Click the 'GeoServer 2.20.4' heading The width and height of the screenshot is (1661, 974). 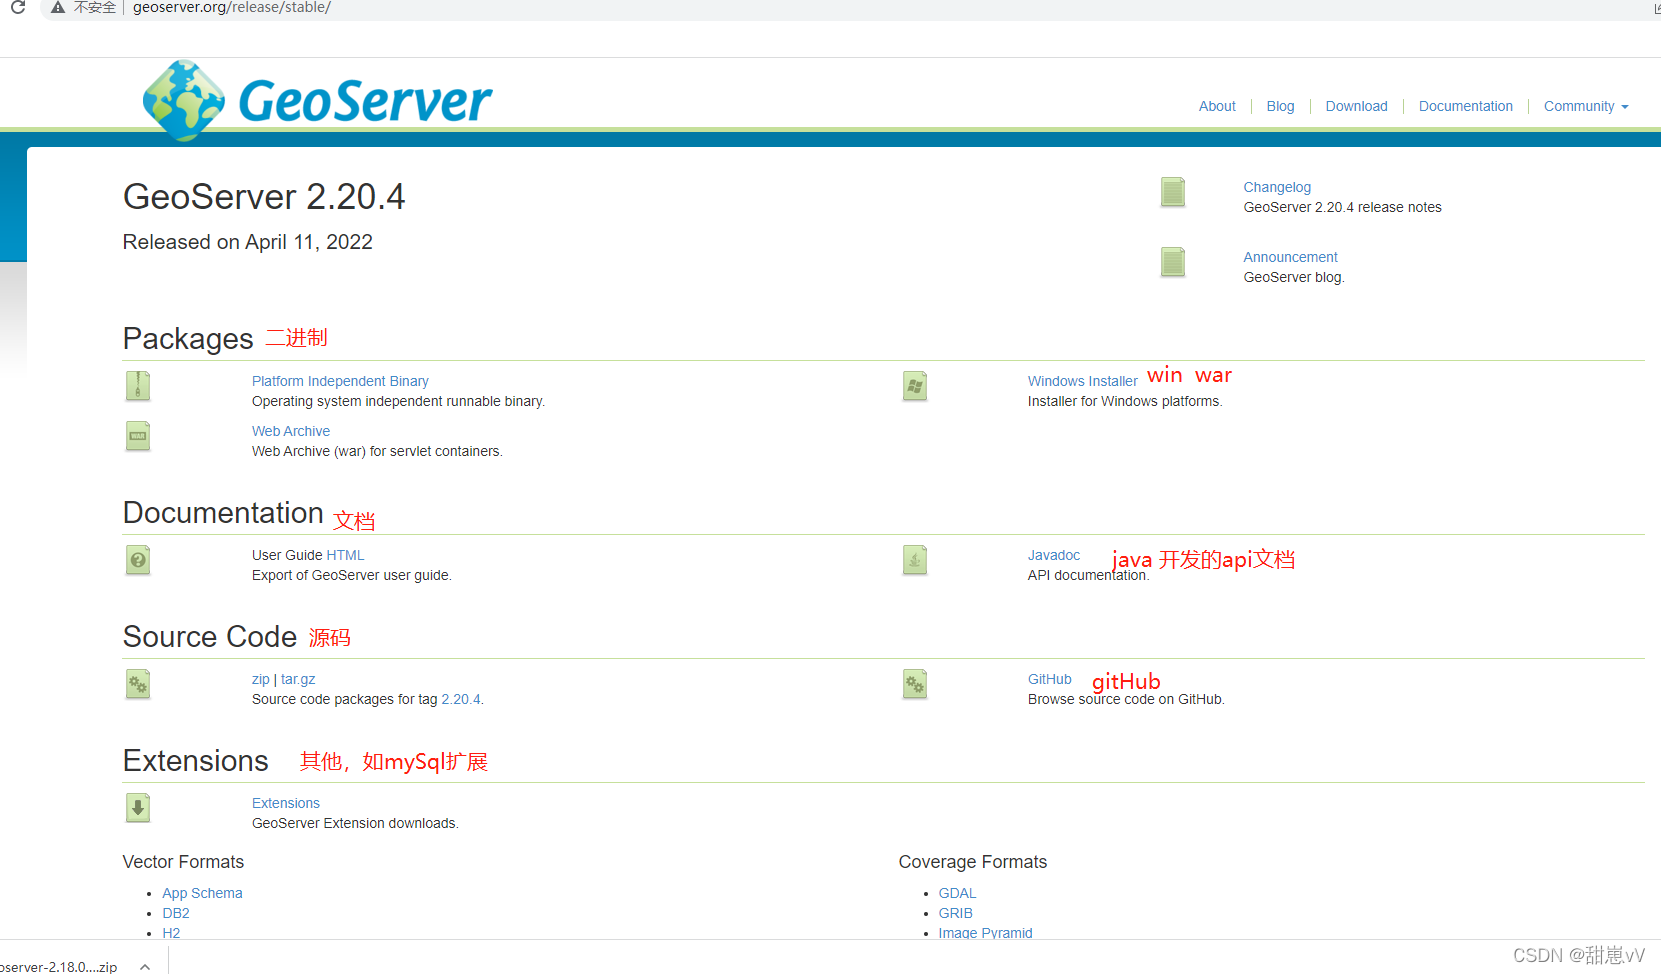click(x=264, y=197)
